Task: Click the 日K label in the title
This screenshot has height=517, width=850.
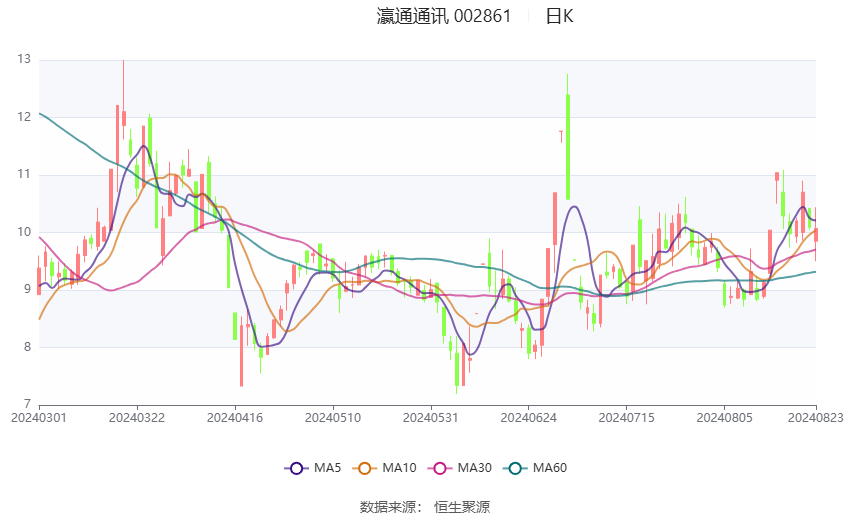Action: (x=559, y=16)
